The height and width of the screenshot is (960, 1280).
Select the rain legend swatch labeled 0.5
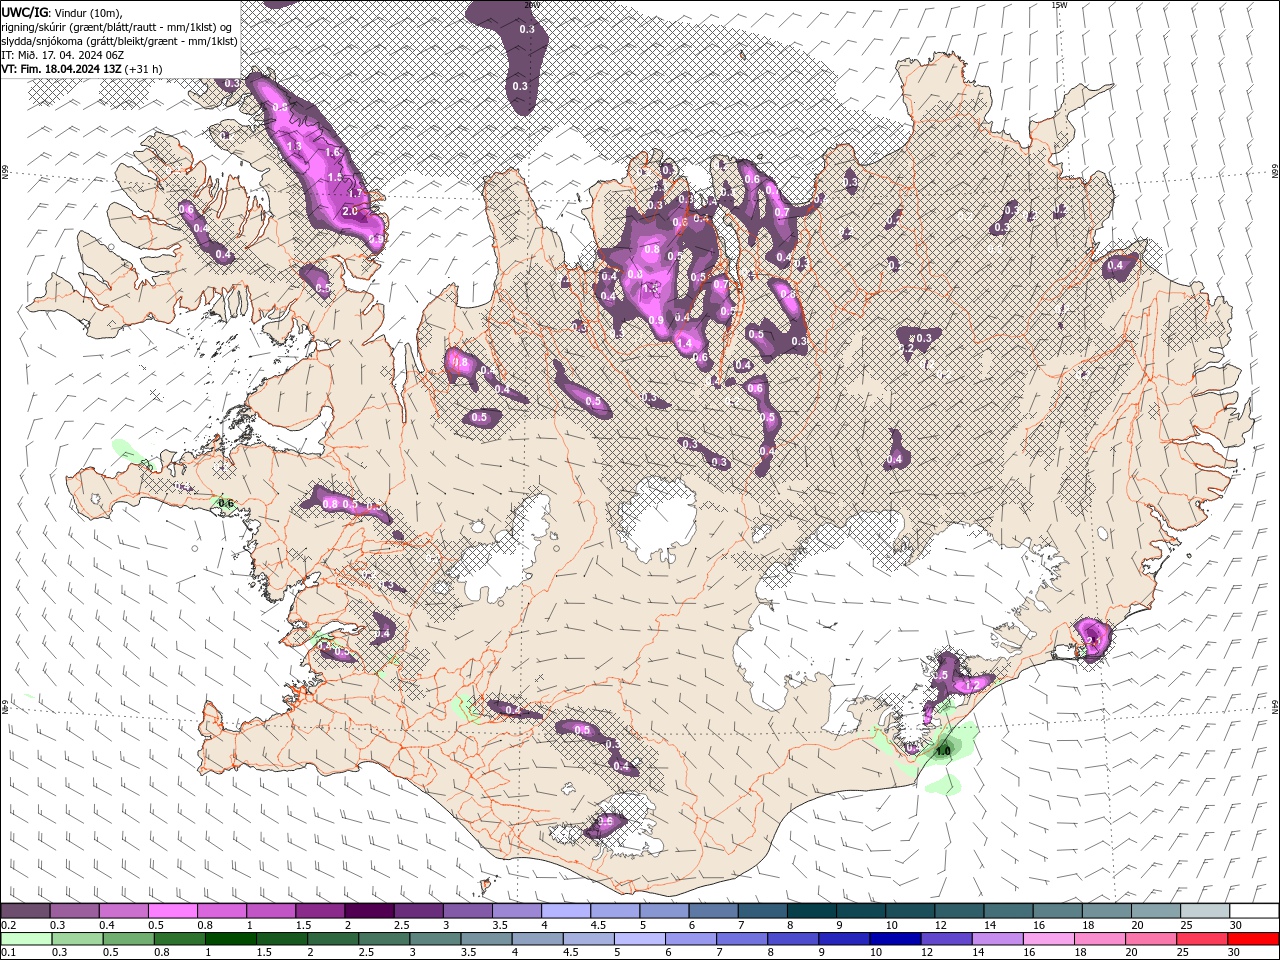[x=128, y=938]
